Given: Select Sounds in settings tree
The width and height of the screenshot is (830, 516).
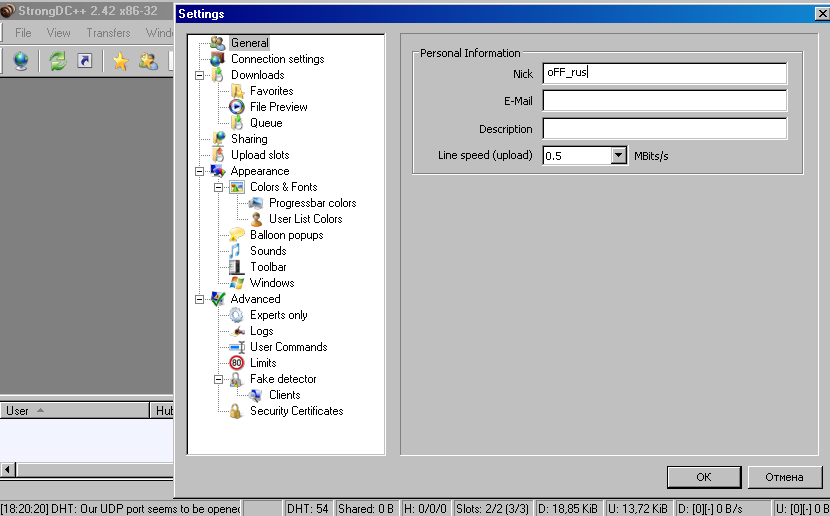Looking at the screenshot, I should pyautogui.click(x=268, y=251).
